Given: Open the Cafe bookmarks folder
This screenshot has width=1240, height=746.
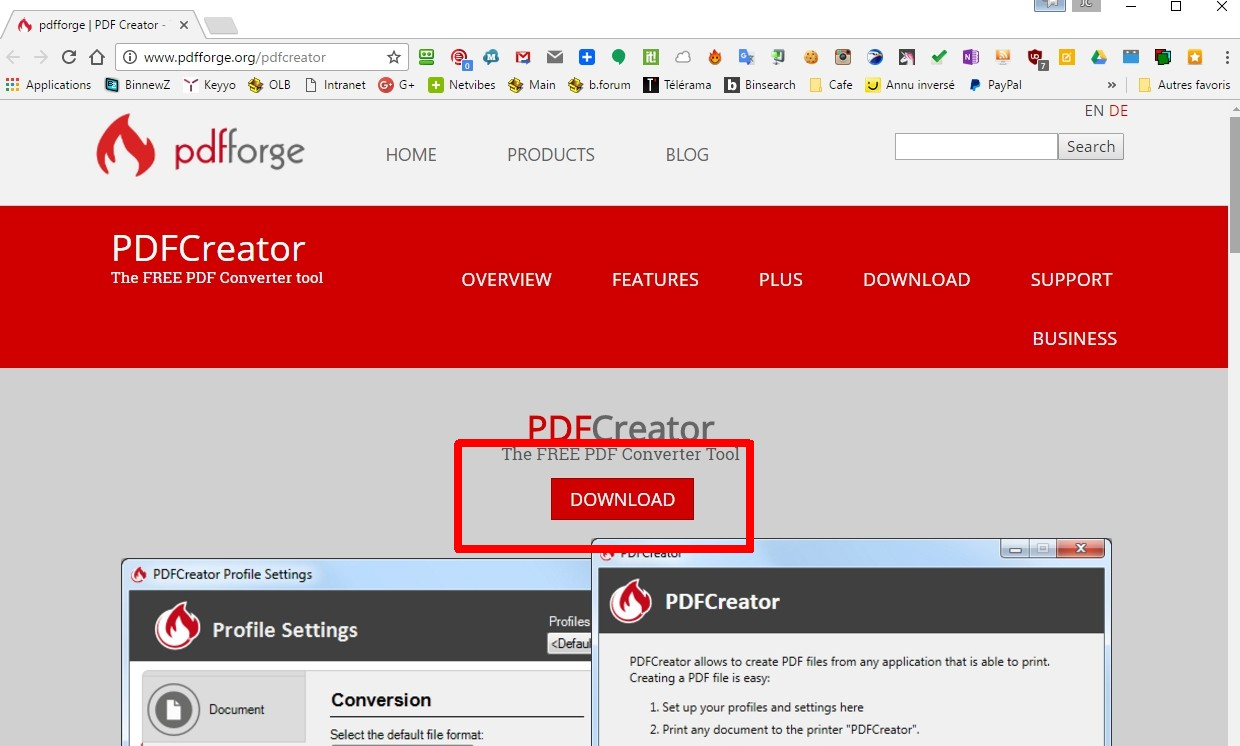Looking at the screenshot, I should [x=831, y=85].
